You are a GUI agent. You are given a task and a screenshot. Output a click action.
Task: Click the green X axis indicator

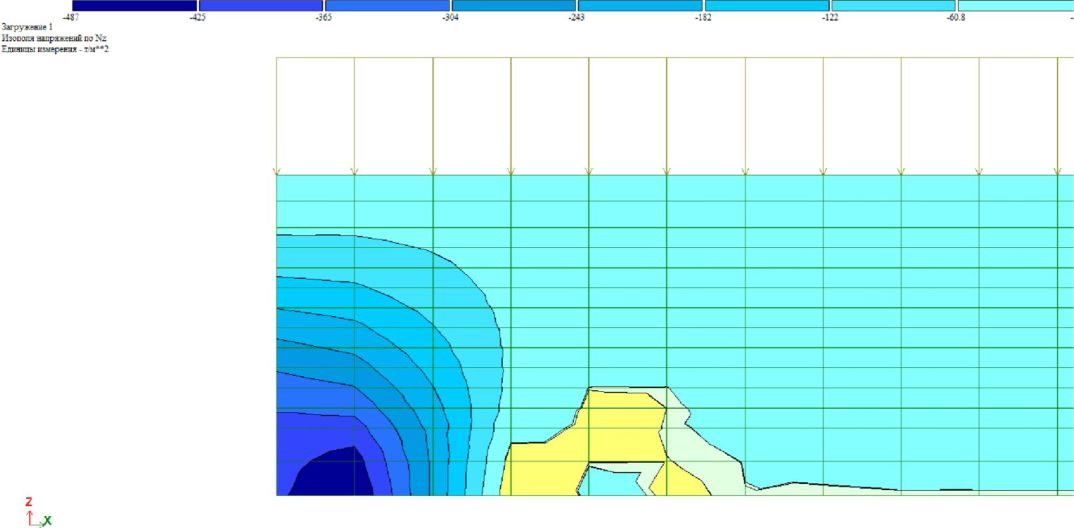pyautogui.click(x=47, y=521)
